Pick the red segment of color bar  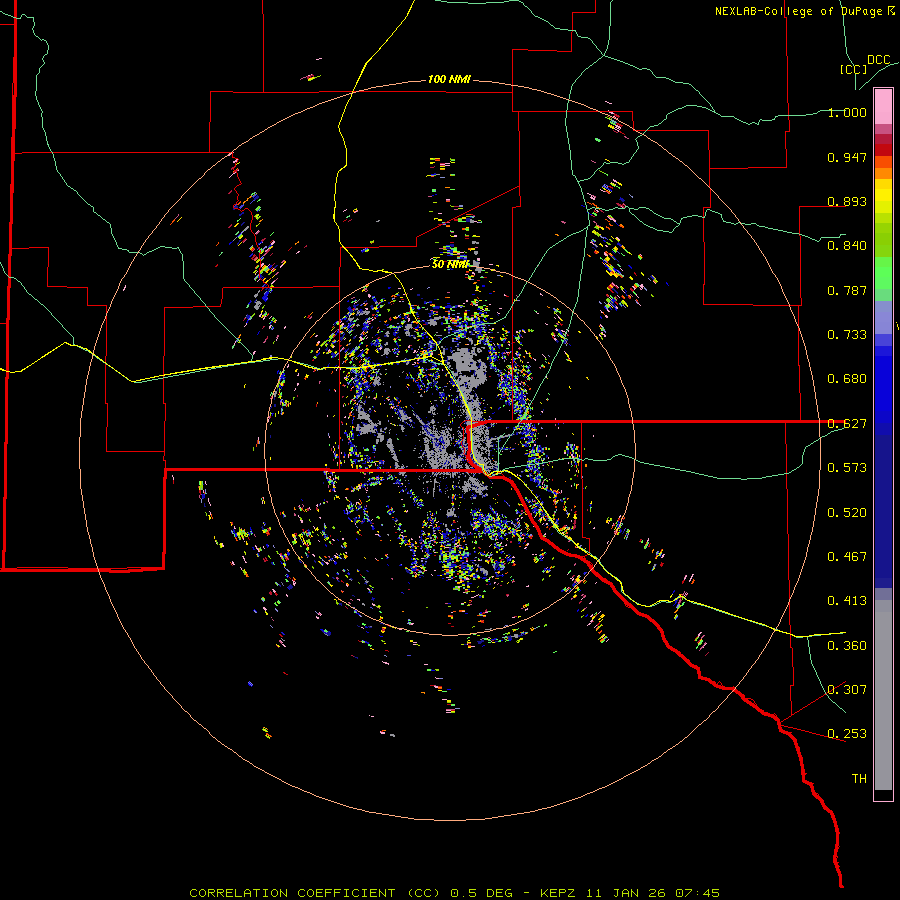click(883, 150)
